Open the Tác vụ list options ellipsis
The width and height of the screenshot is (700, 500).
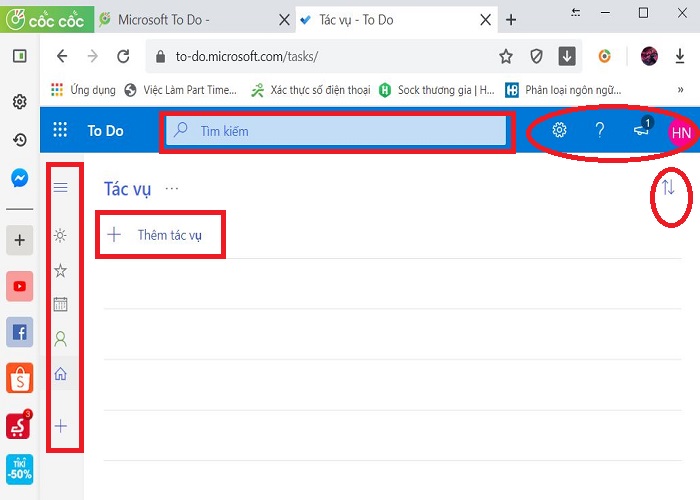172,189
